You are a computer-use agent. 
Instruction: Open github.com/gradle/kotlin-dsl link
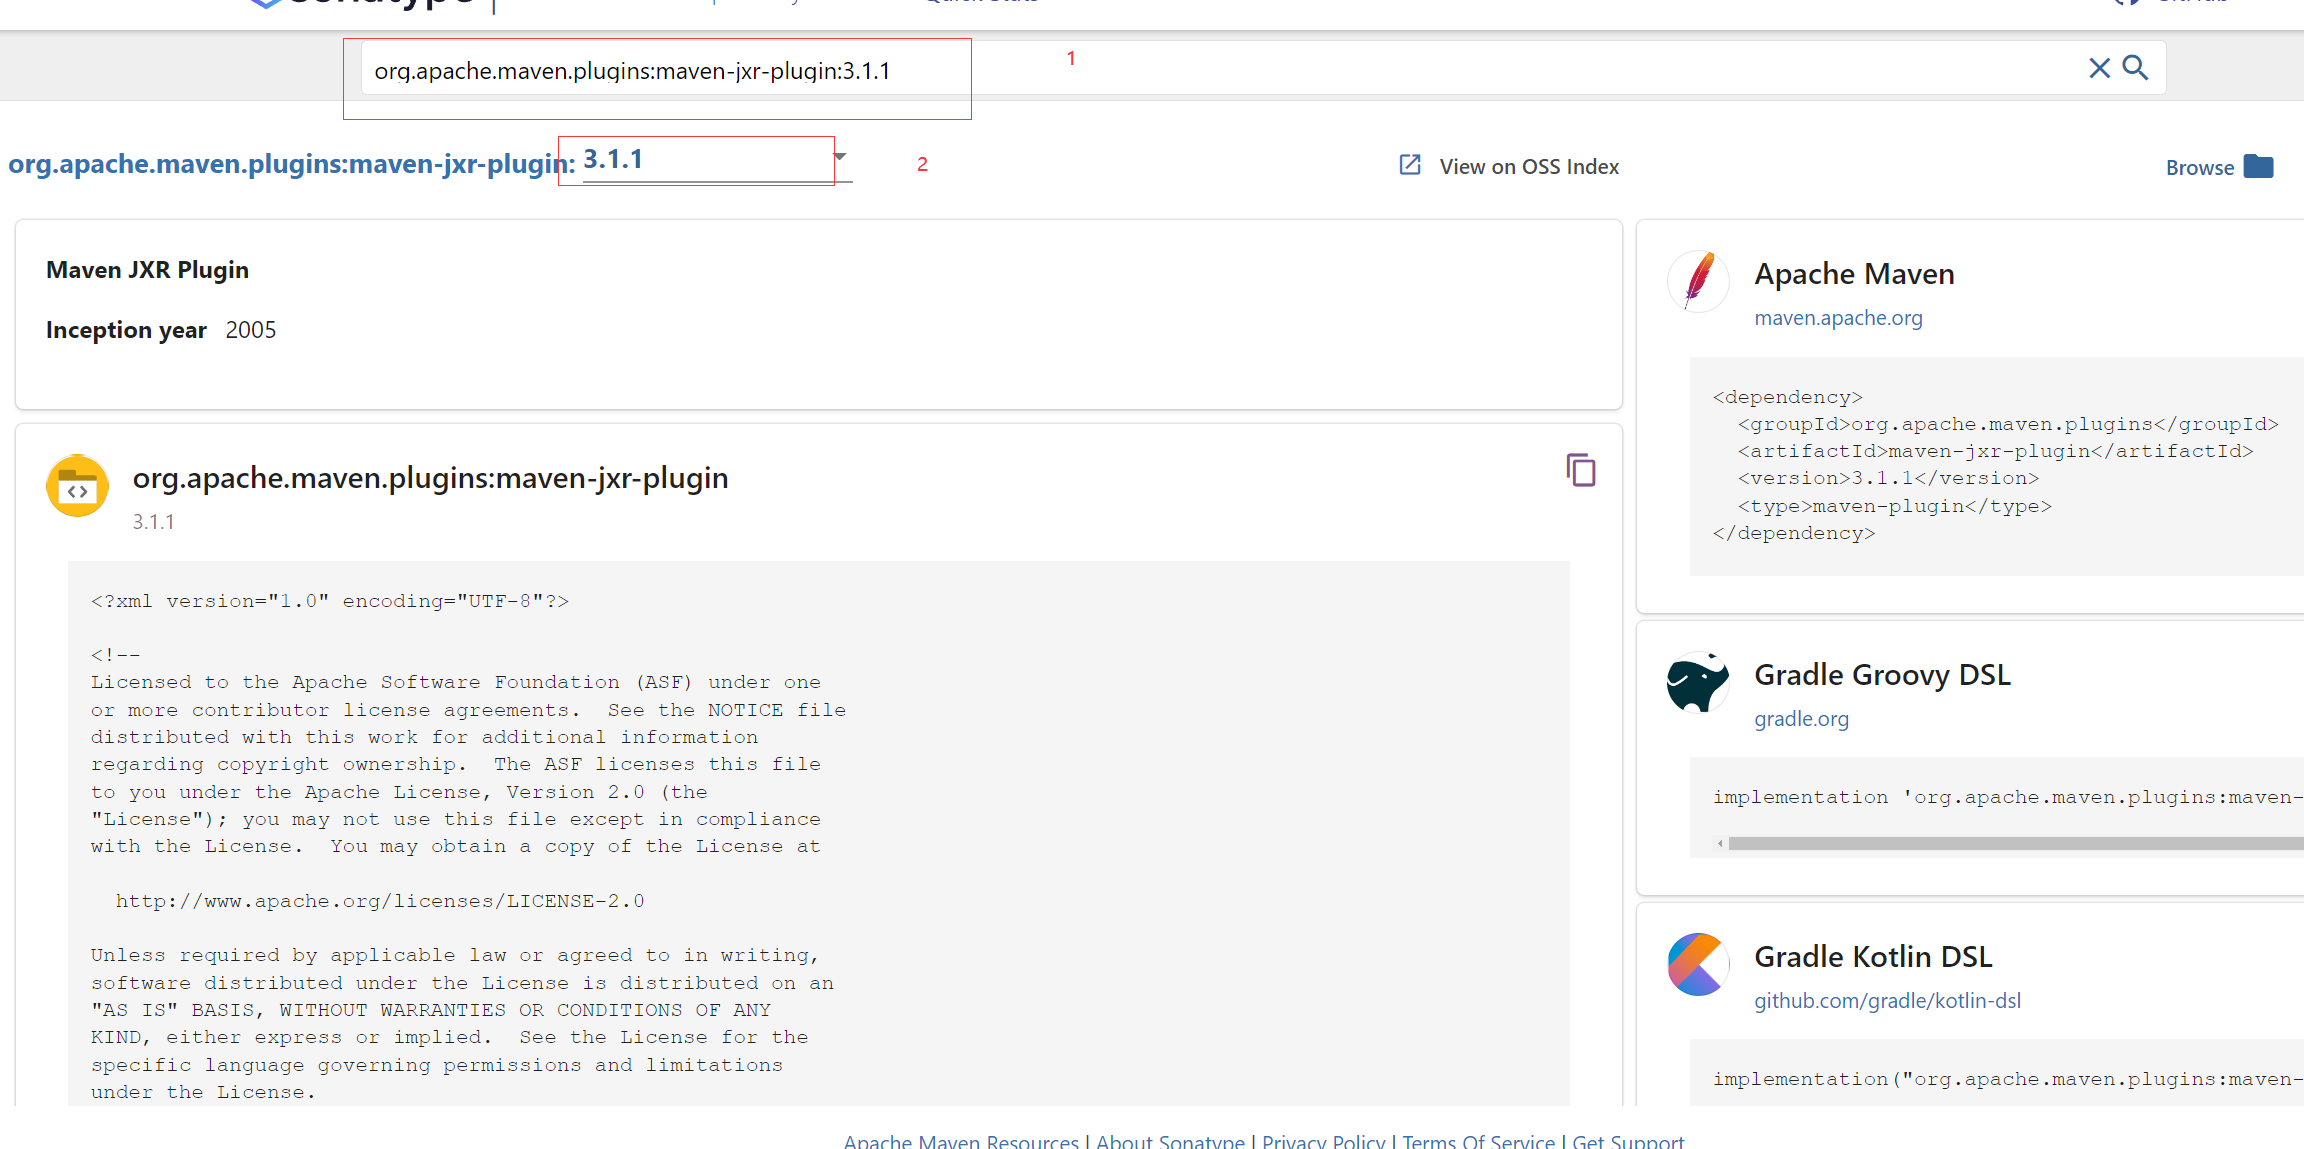pos(1887,1001)
